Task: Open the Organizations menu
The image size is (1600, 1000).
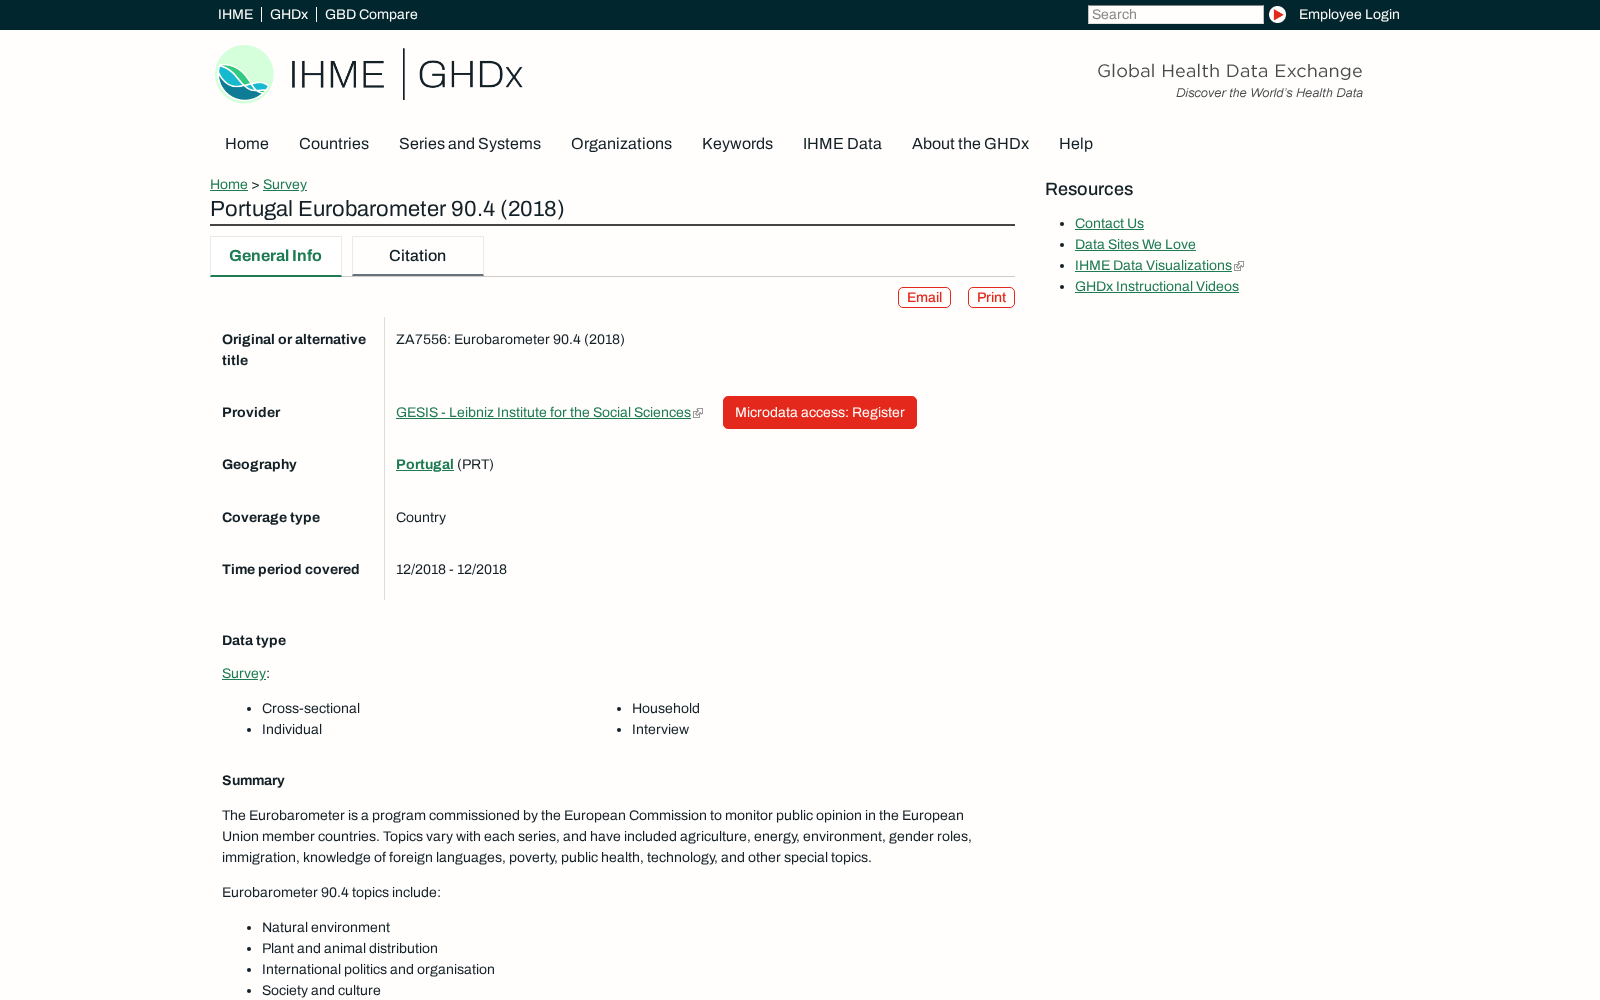Action: (621, 144)
